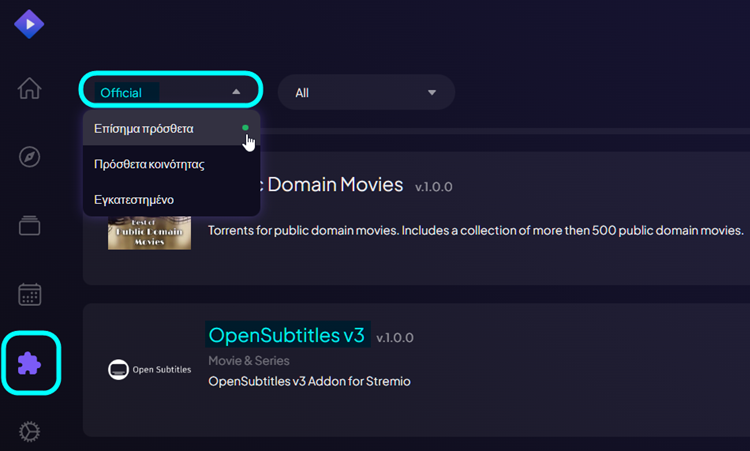Select the Addons puzzle piece icon
This screenshot has height=451, width=750.
[30, 362]
